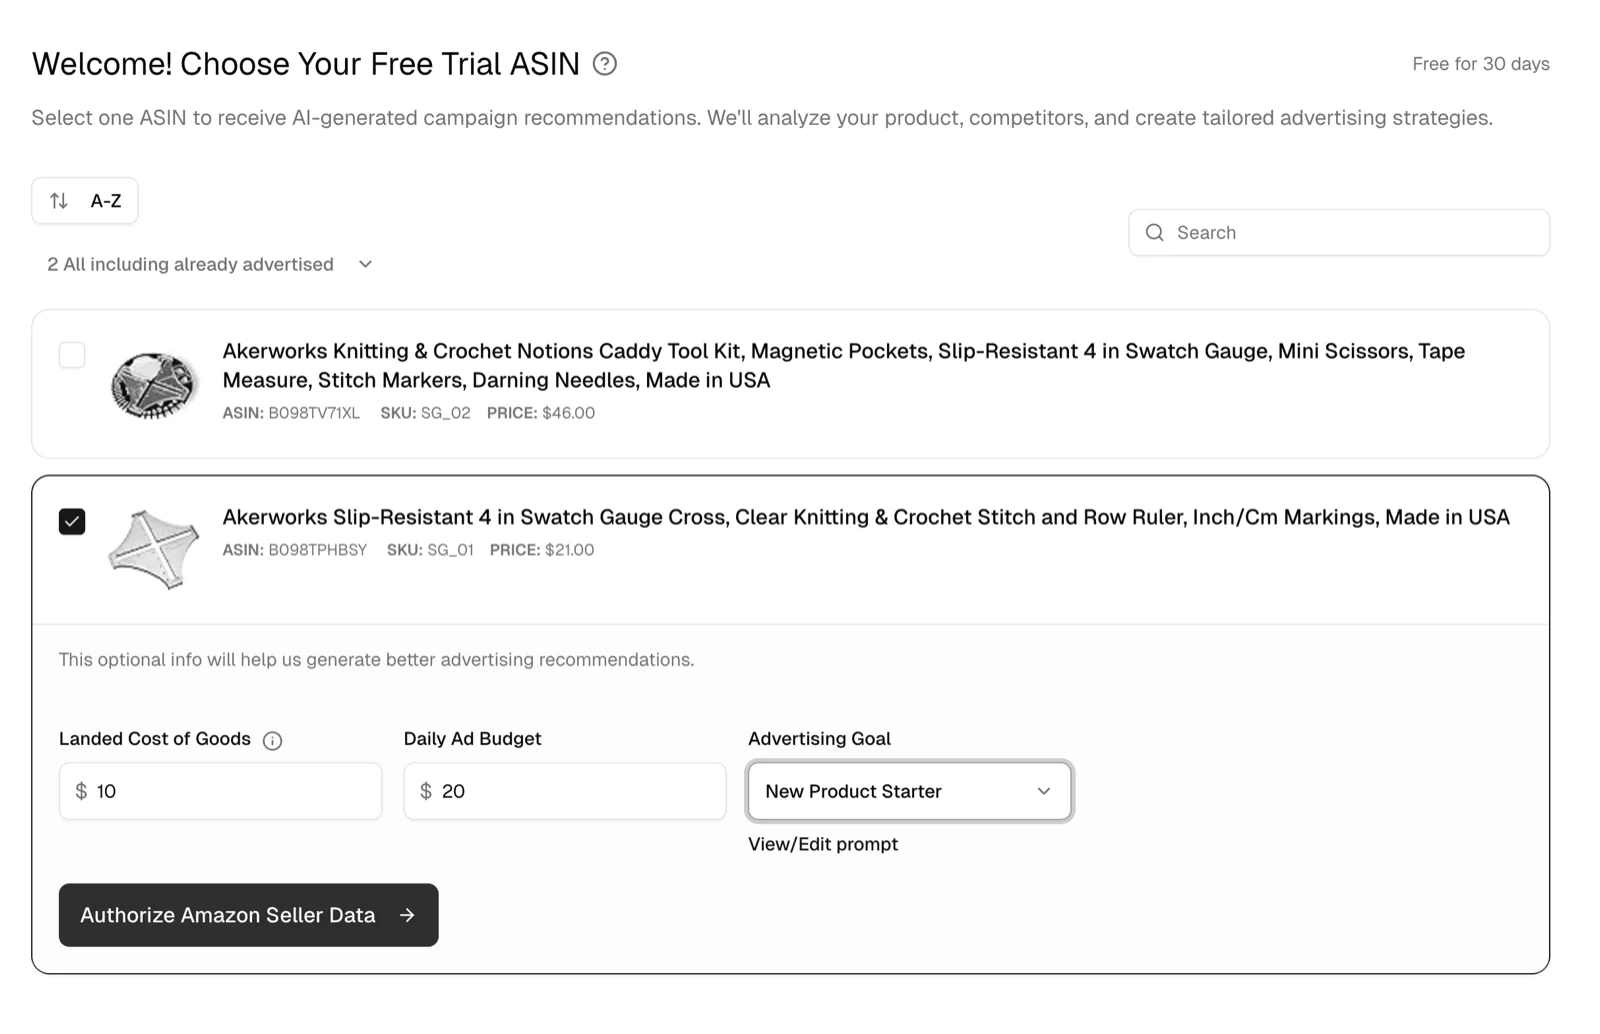Click the search magnifier icon
1600x1034 pixels.
1155,232
